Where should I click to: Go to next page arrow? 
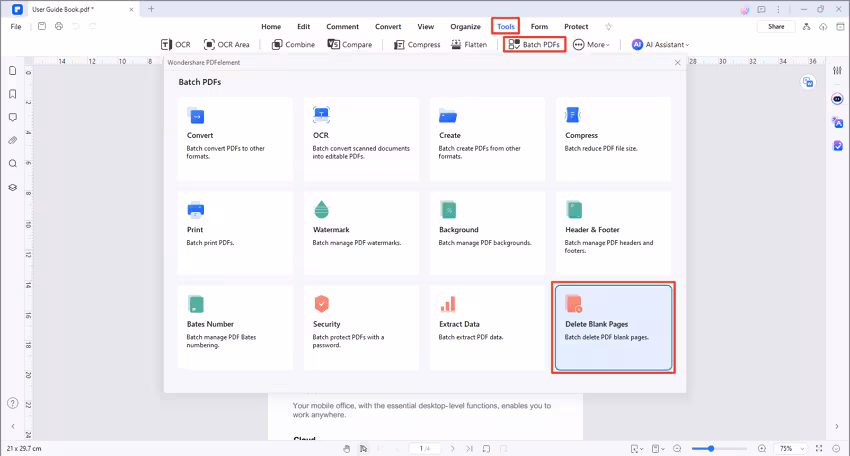[453, 448]
